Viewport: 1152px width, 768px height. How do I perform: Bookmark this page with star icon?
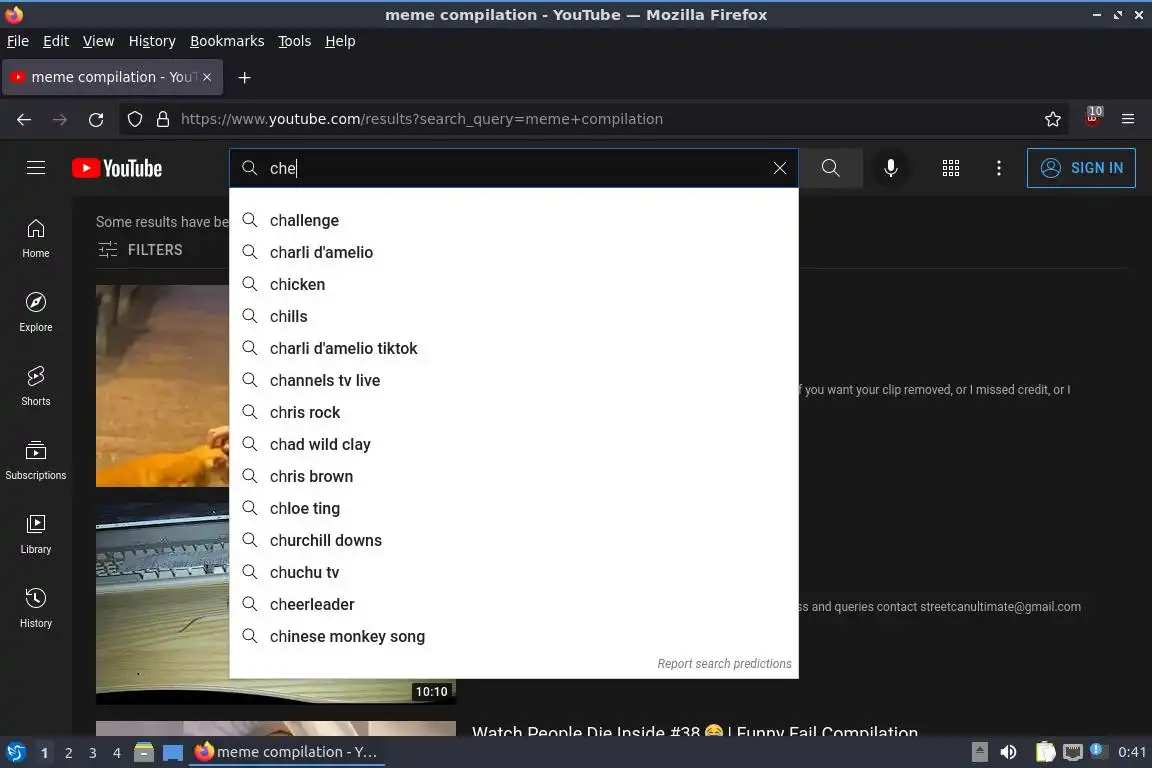[1053, 119]
